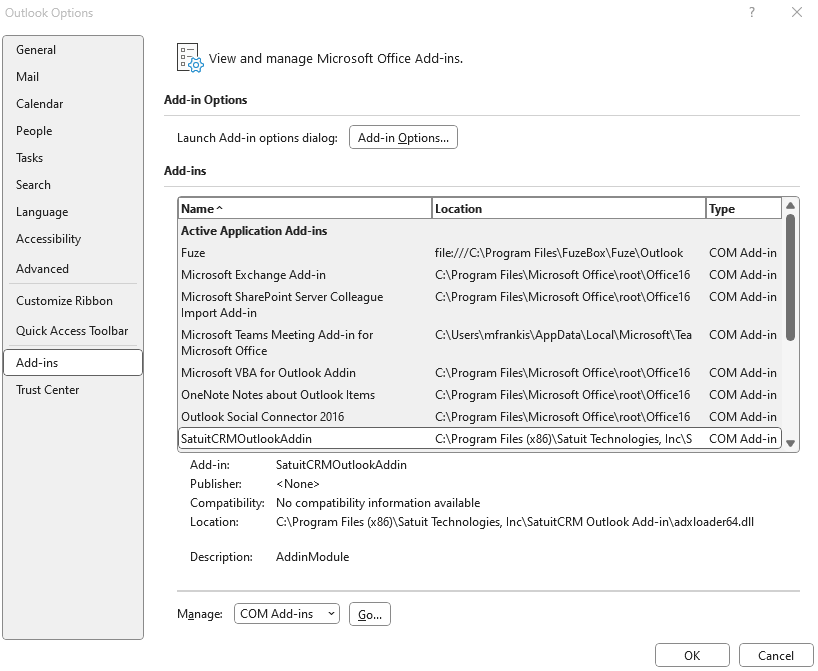Open the Help question mark button
Screen dimensions: 818x671
[x=752, y=13]
